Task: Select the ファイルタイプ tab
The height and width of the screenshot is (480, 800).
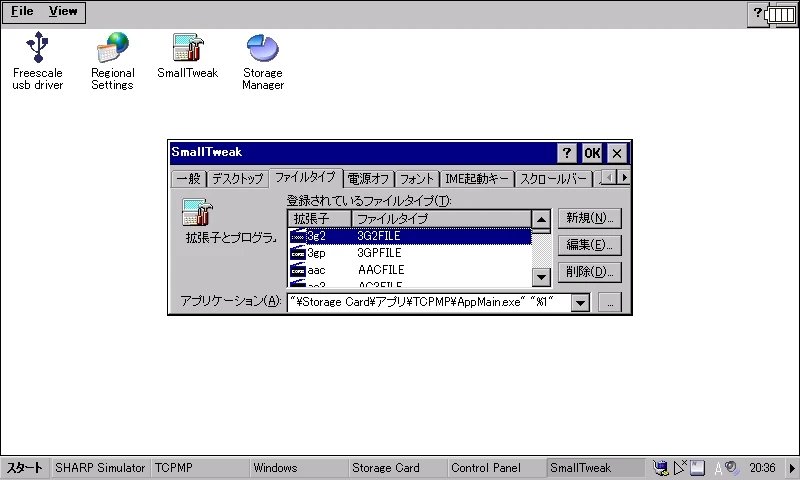Action: tap(306, 178)
